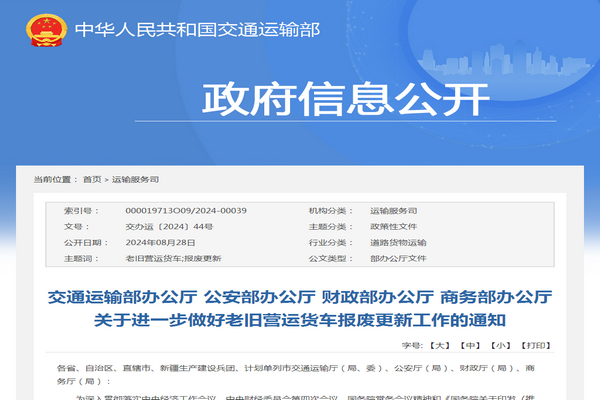600x400 pixels.
Task: Click the 政策性文件 theme category value
Action: click(x=393, y=227)
